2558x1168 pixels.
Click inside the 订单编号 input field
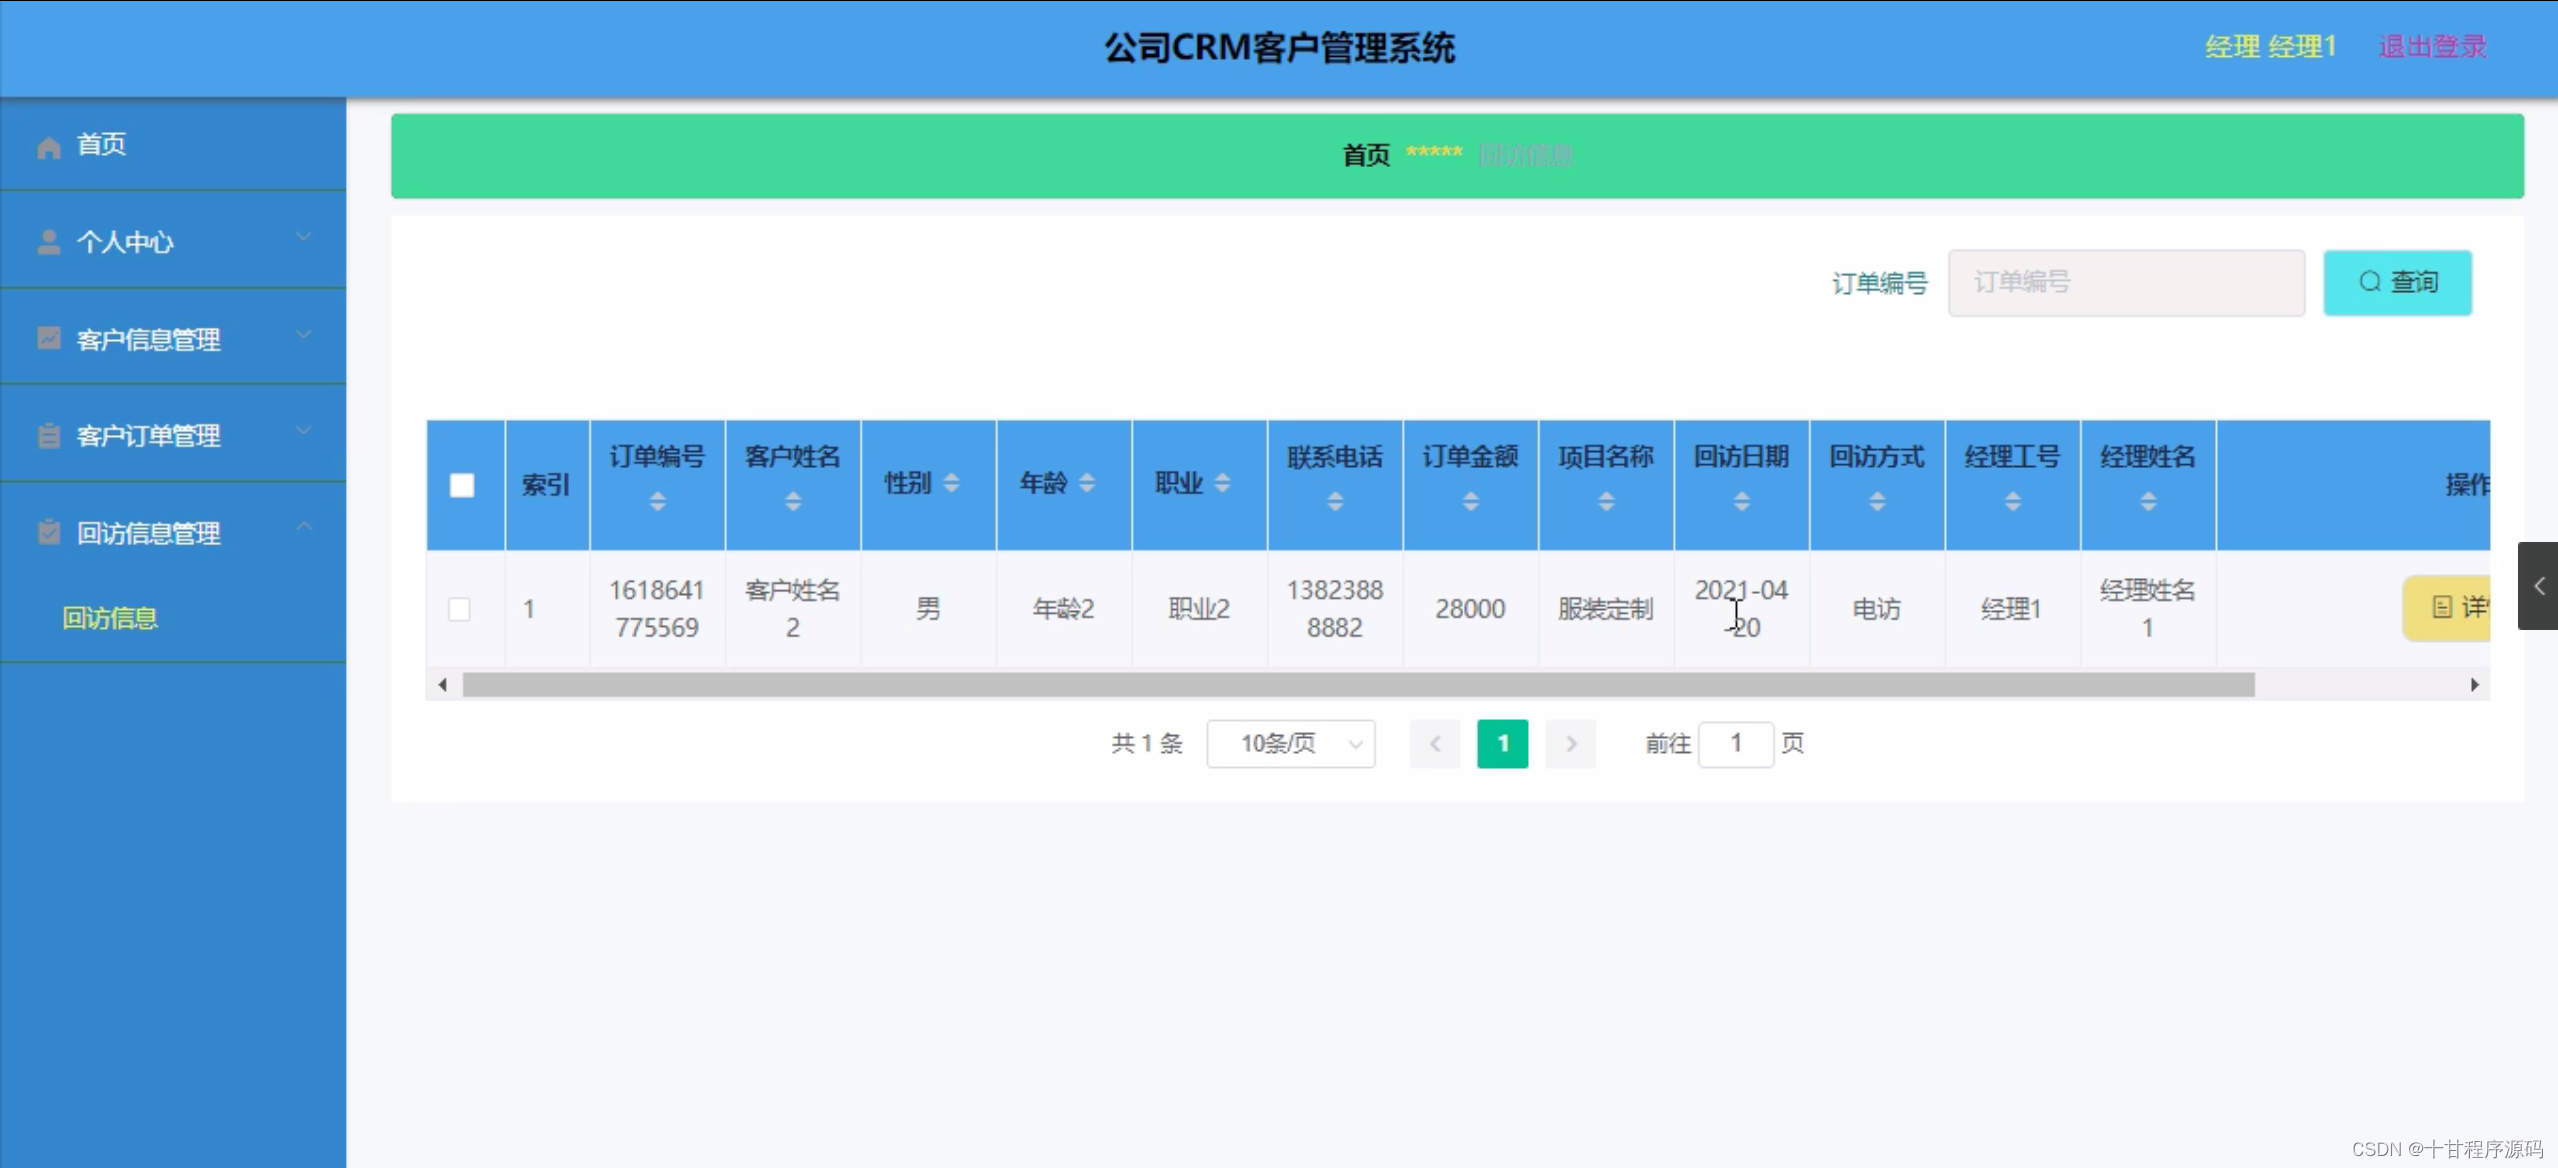pyautogui.click(x=2125, y=282)
